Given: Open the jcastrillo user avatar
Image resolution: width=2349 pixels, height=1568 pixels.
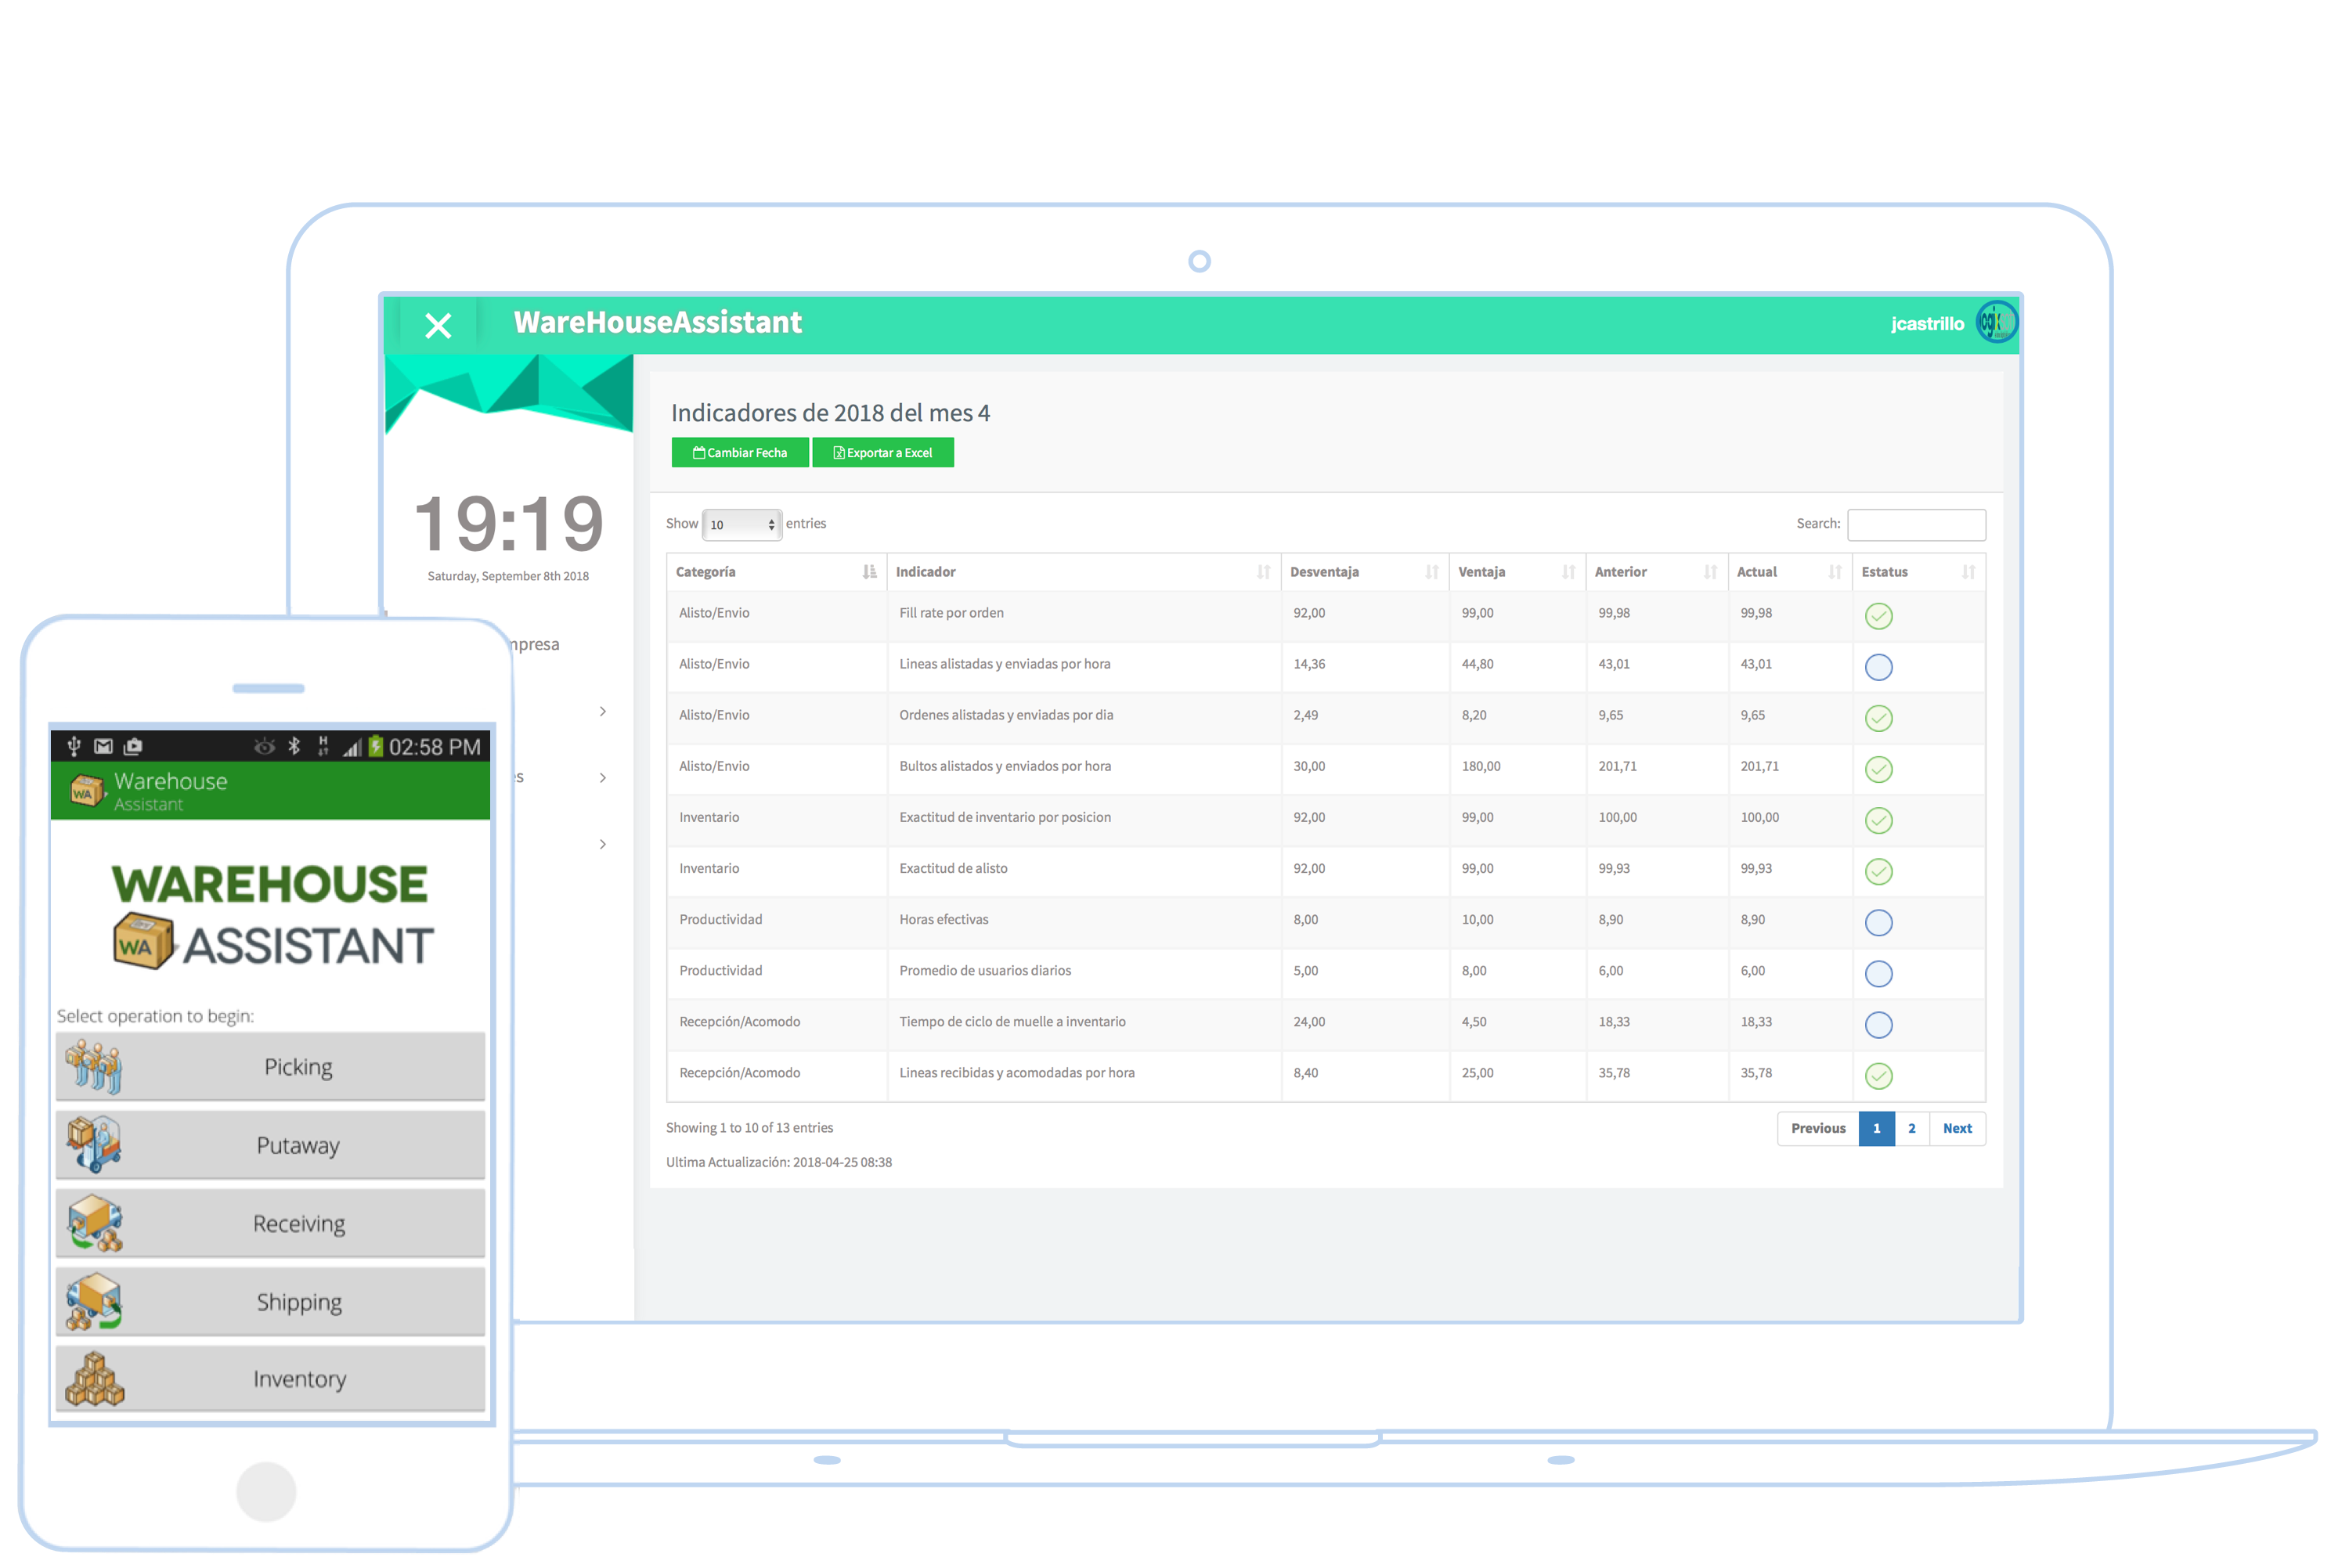Looking at the screenshot, I should (x=1996, y=323).
